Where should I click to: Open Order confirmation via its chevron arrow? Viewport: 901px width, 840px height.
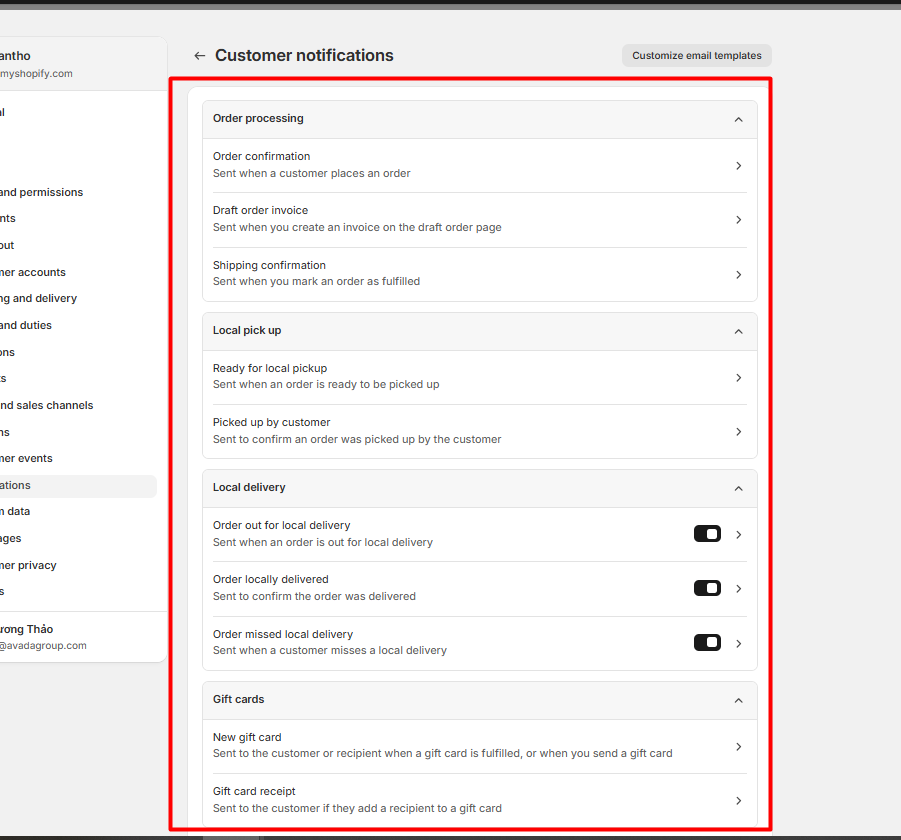pyautogui.click(x=738, y=166)
